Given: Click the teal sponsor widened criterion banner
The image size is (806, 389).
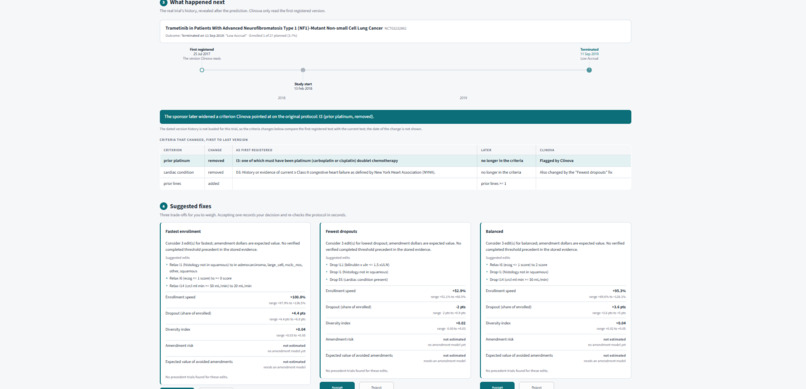Looking at the screenshot, I should [x=395, y=117].
